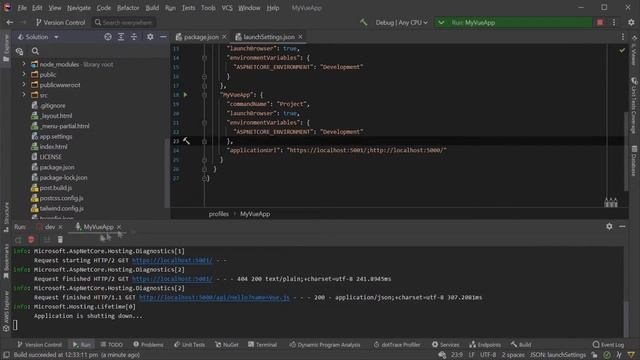640x360 pixels.
Task: Open the Problems tool window
Action: (x=148, y=344)
